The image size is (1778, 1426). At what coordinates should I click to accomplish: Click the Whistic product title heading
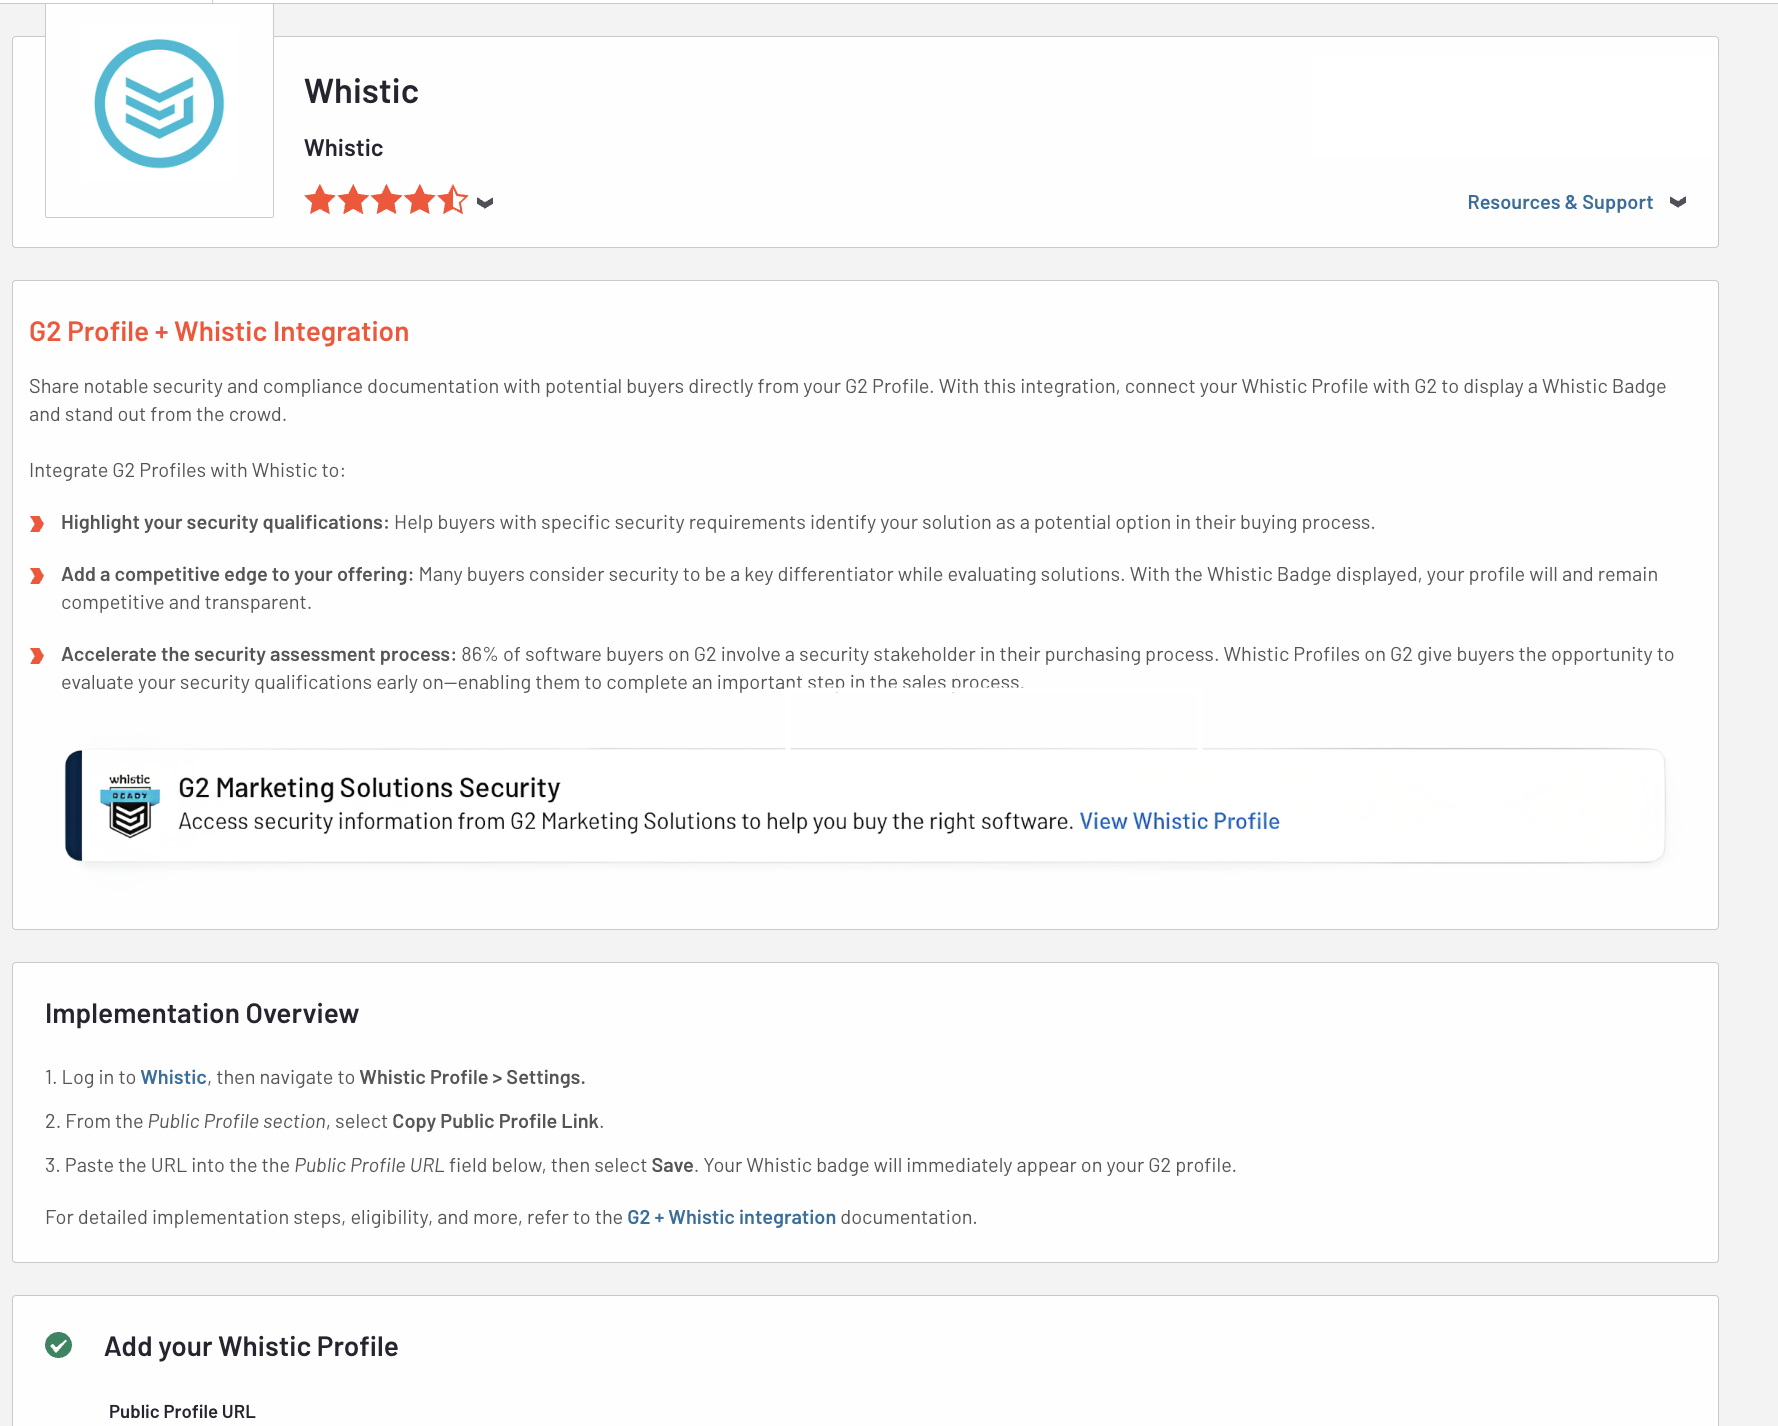pyautogui.click(x=361, y=91)
